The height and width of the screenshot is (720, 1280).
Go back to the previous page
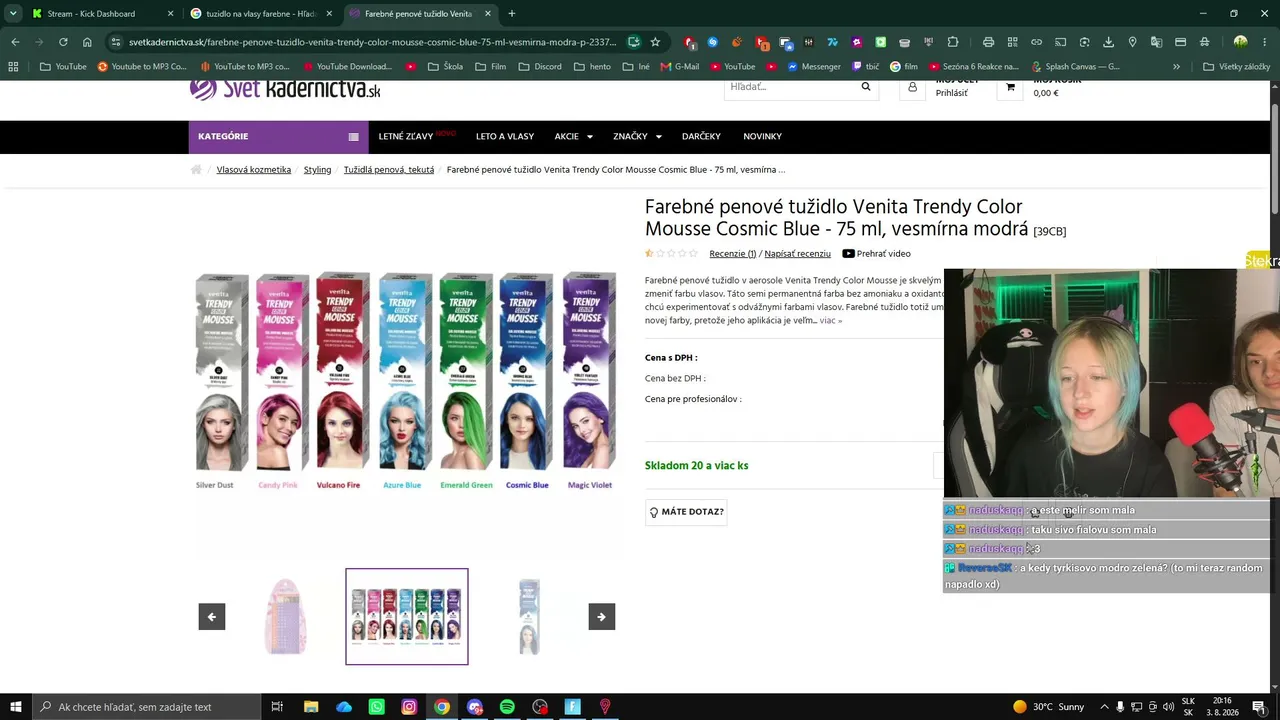[x=15, y=42]
